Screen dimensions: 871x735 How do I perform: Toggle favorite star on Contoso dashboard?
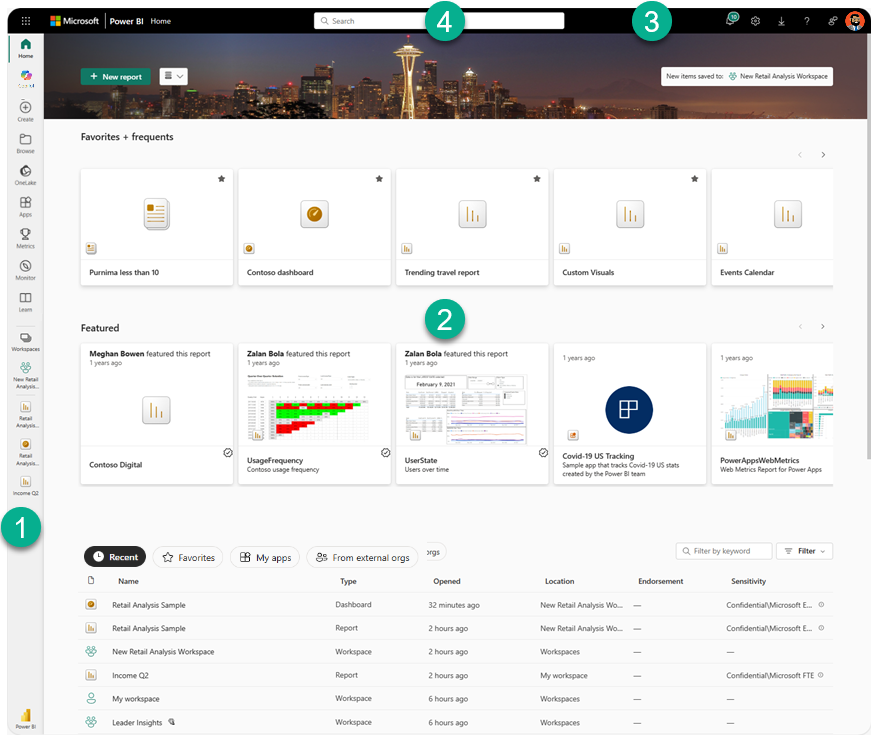(379, 179)
